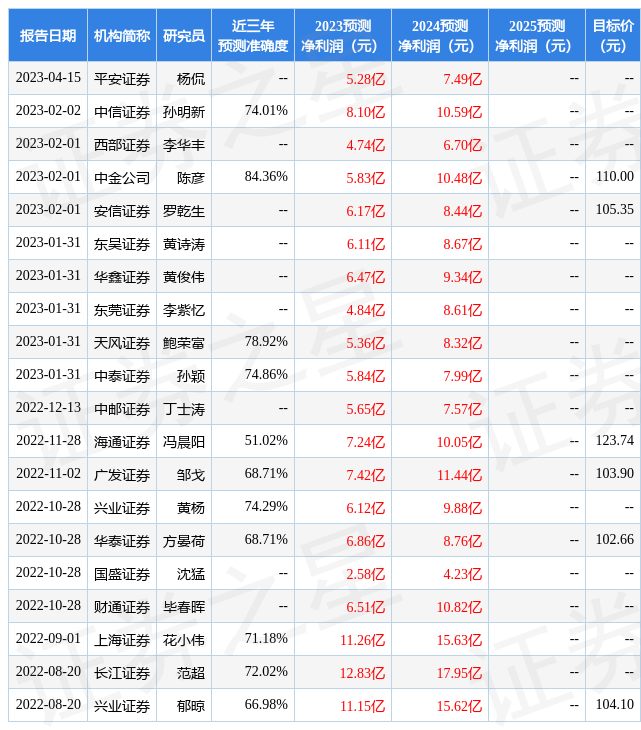
Task: Click the 2022-12-13 report date
Action: (x=48, y=407)
